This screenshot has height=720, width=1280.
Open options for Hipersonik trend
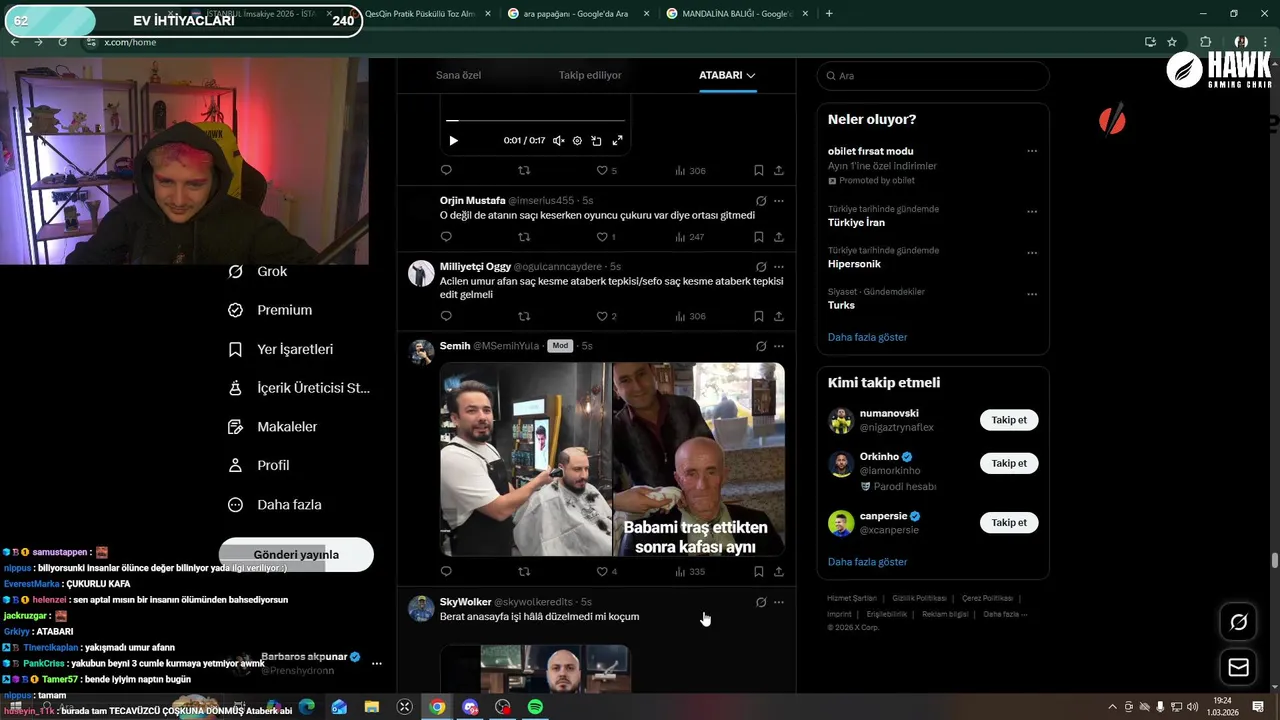(1032, 253)
